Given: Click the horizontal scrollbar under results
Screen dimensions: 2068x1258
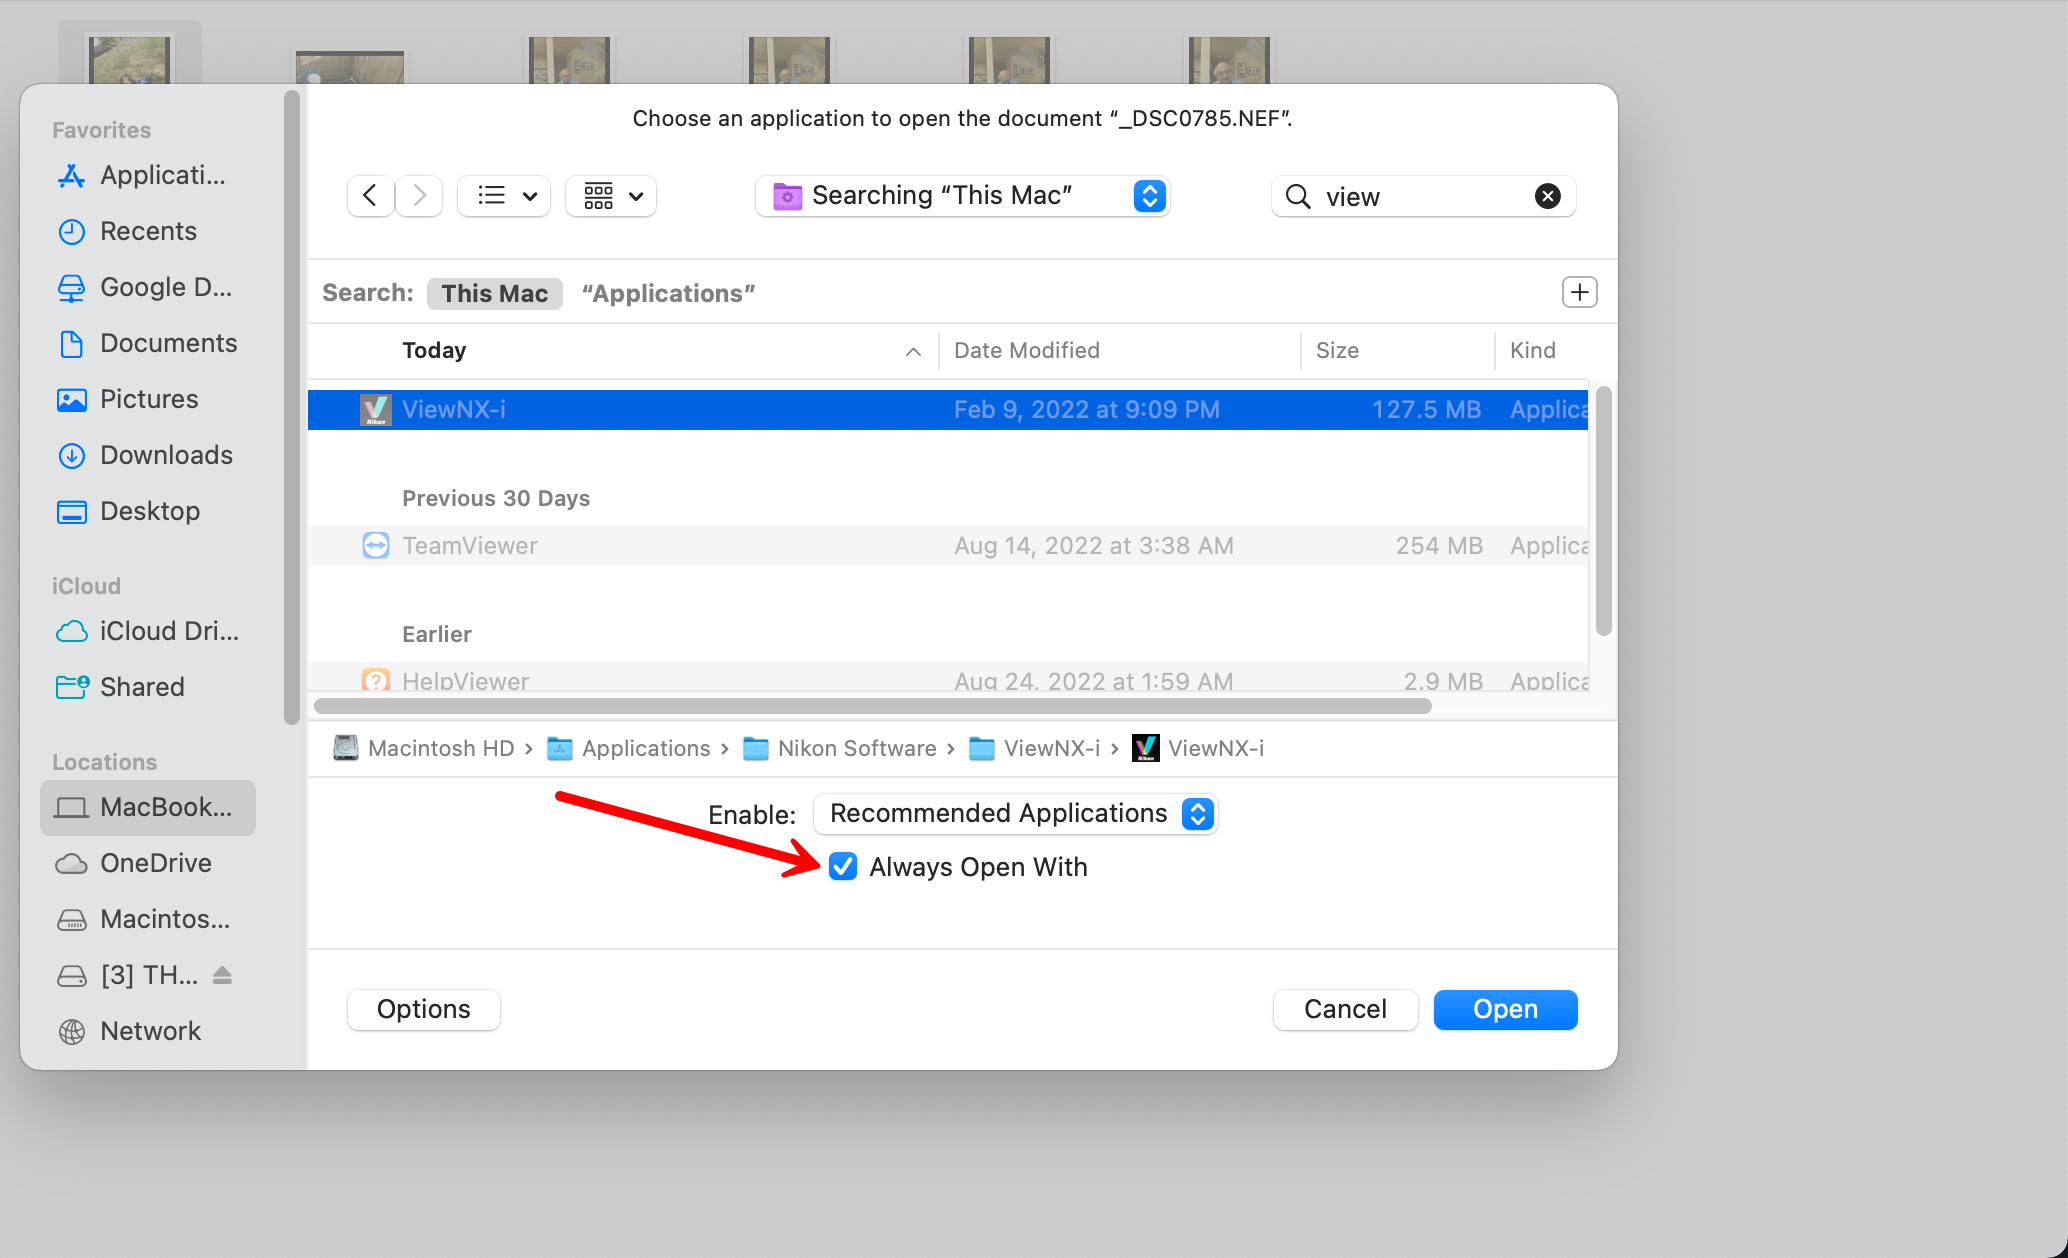Looking at the screenshot, I should tap(872, 706).
